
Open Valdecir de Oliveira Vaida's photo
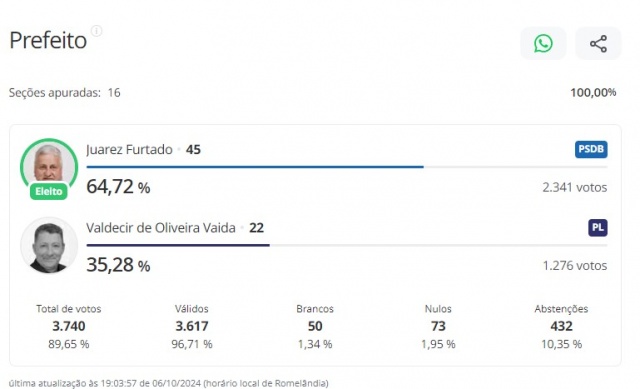pyautogui.click(x=49, y=245)
